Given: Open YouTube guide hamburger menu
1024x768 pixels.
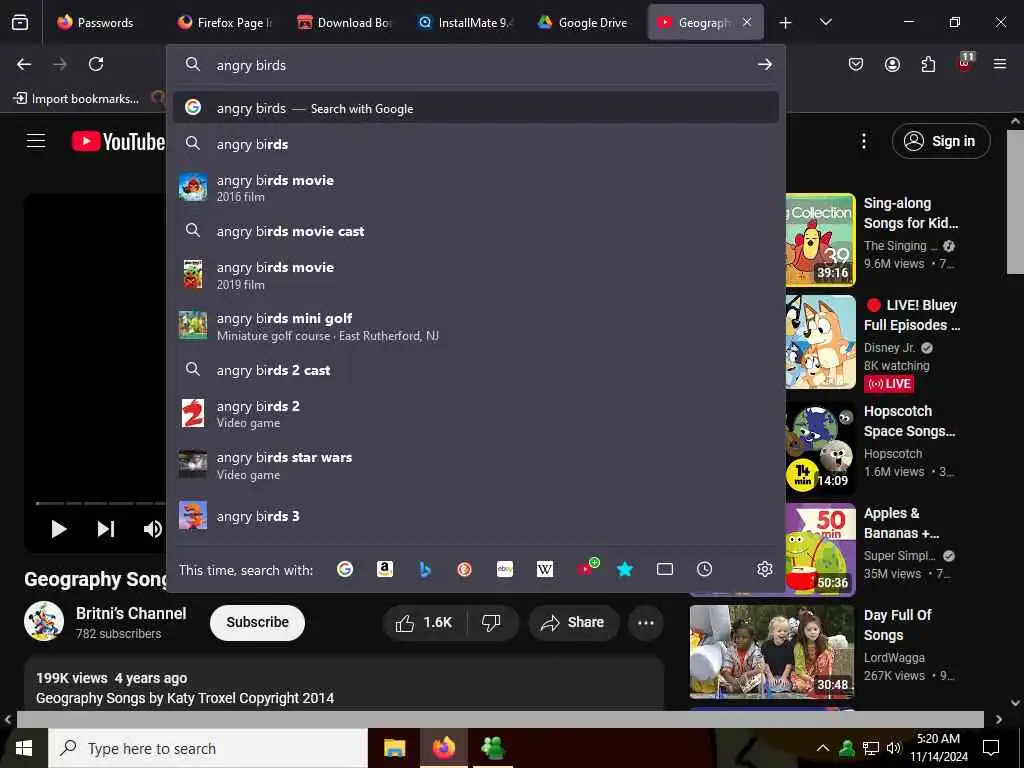Looking at the screenshot, I should click(36, 141).
